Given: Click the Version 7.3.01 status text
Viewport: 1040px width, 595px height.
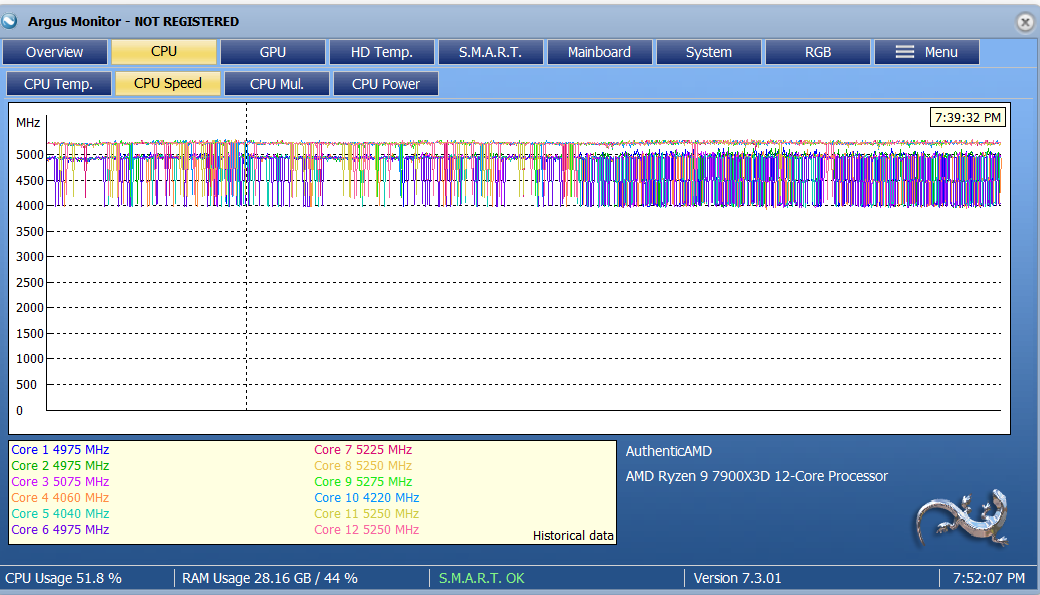Looking at the screenshot, I should (x=737, y=578).
